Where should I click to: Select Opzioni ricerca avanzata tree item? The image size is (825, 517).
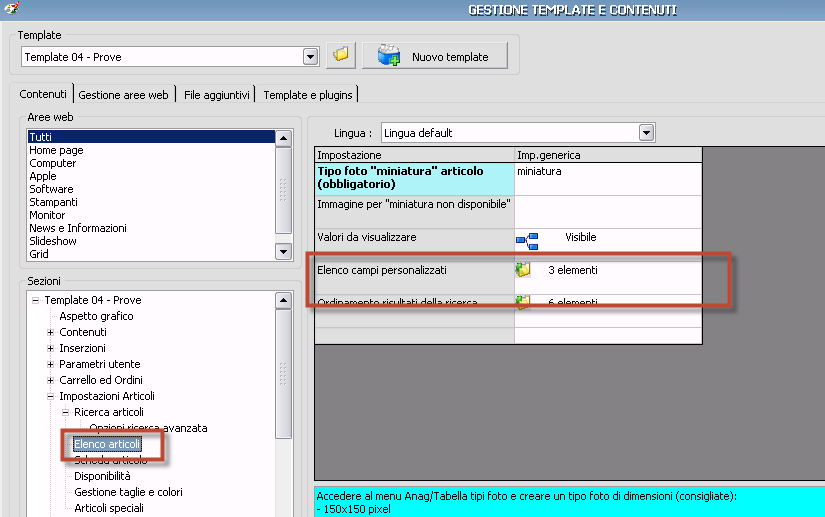click(148, 428)
